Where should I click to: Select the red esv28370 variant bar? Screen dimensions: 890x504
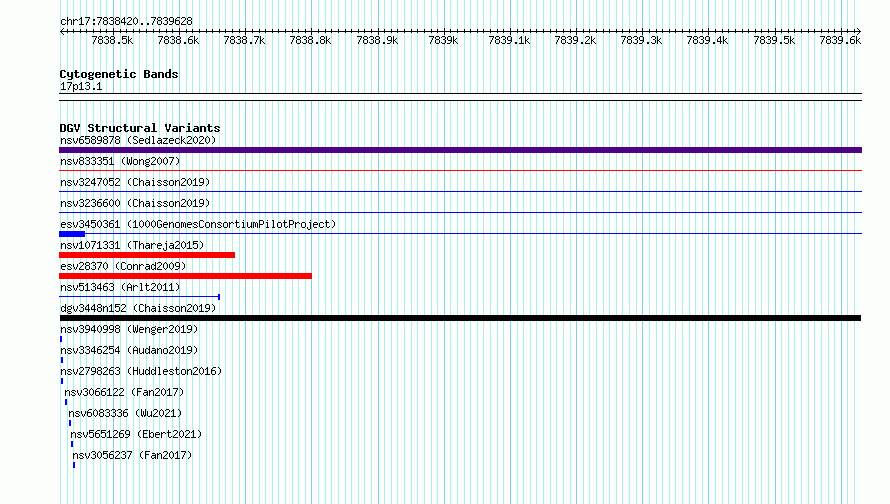[186, 276]
